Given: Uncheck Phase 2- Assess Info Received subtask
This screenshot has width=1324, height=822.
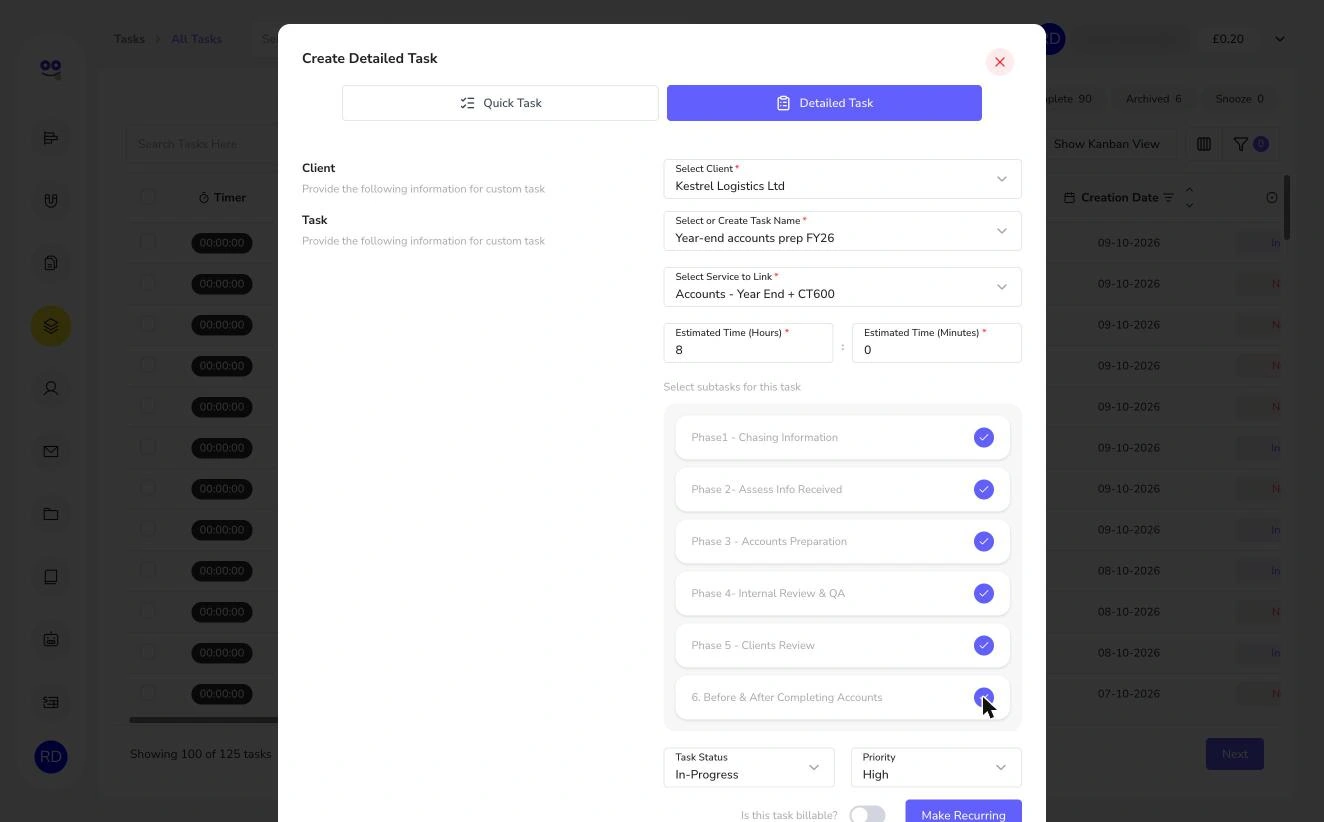Looking at the screenshot, I should tap(984, 490).
